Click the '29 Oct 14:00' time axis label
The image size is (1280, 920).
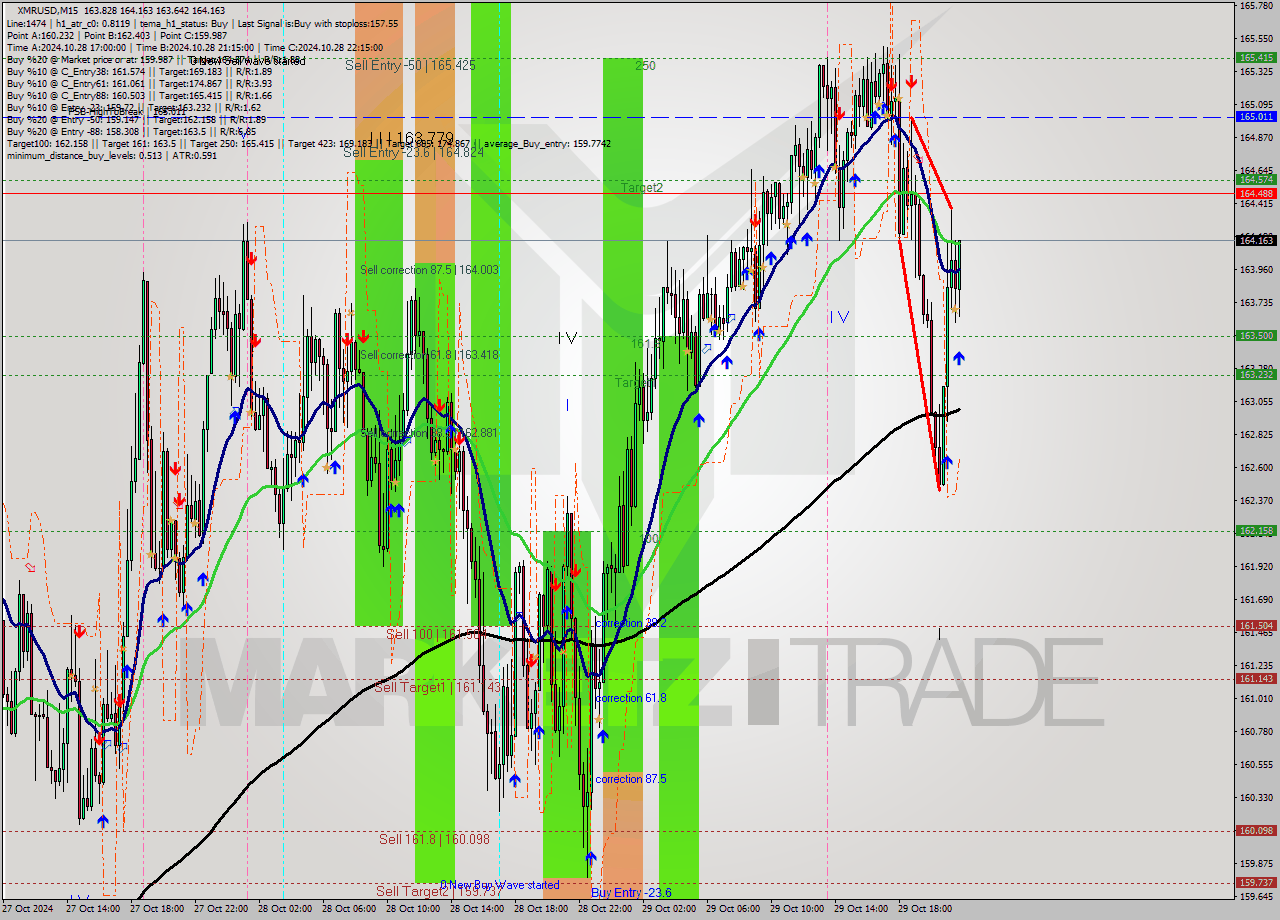click(x=861, y=910)
